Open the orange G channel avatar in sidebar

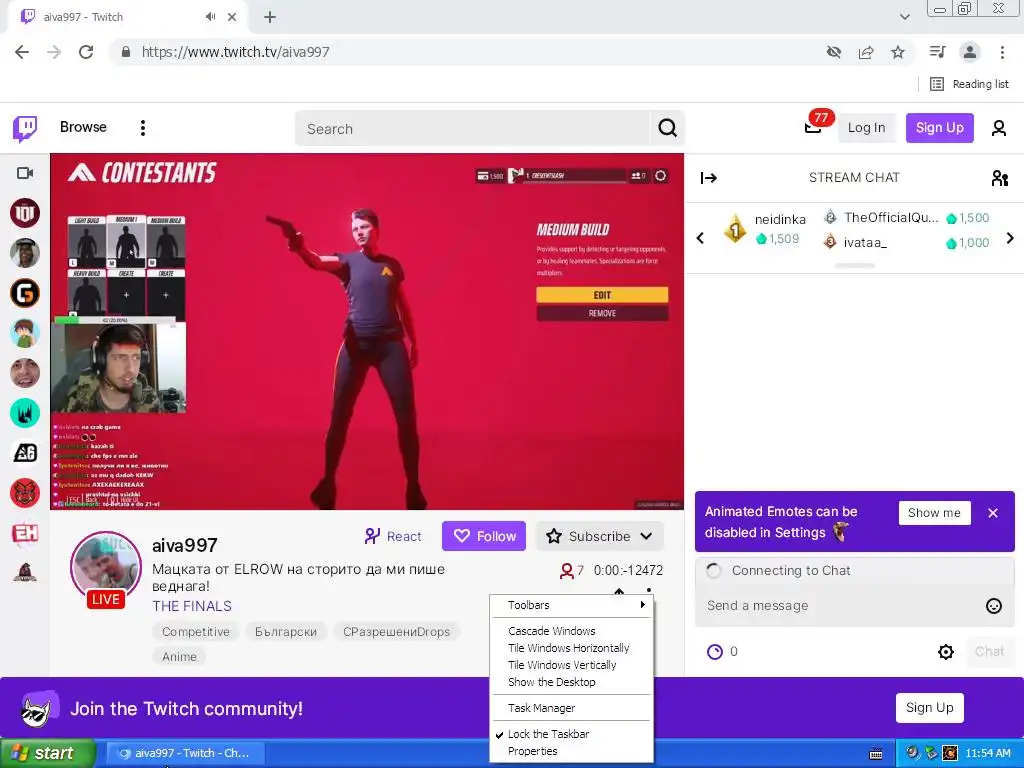[25, 293]
